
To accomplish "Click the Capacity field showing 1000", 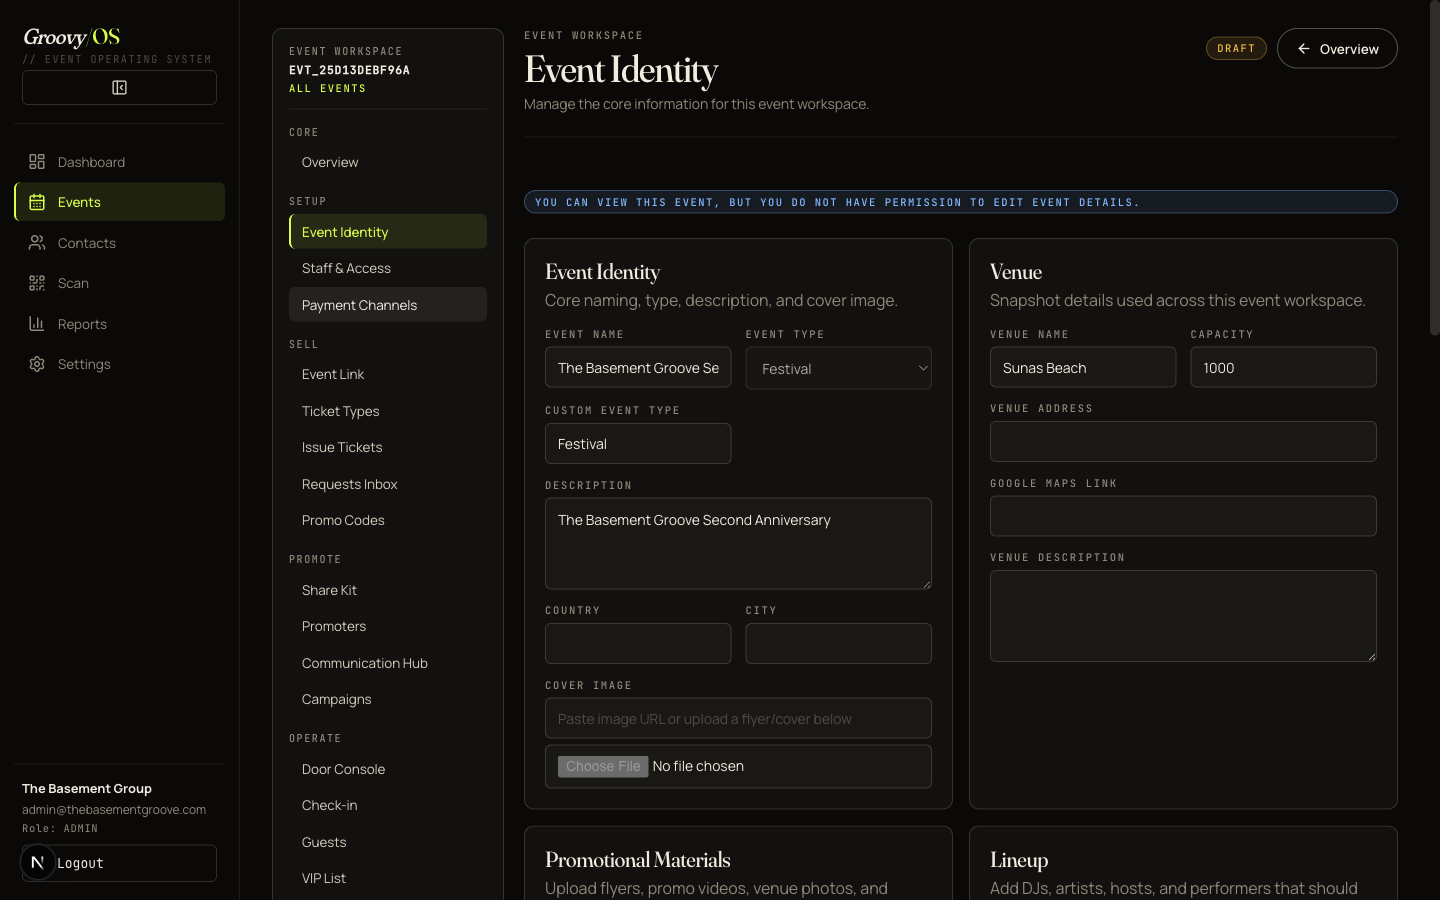I will pos(1283,367).
